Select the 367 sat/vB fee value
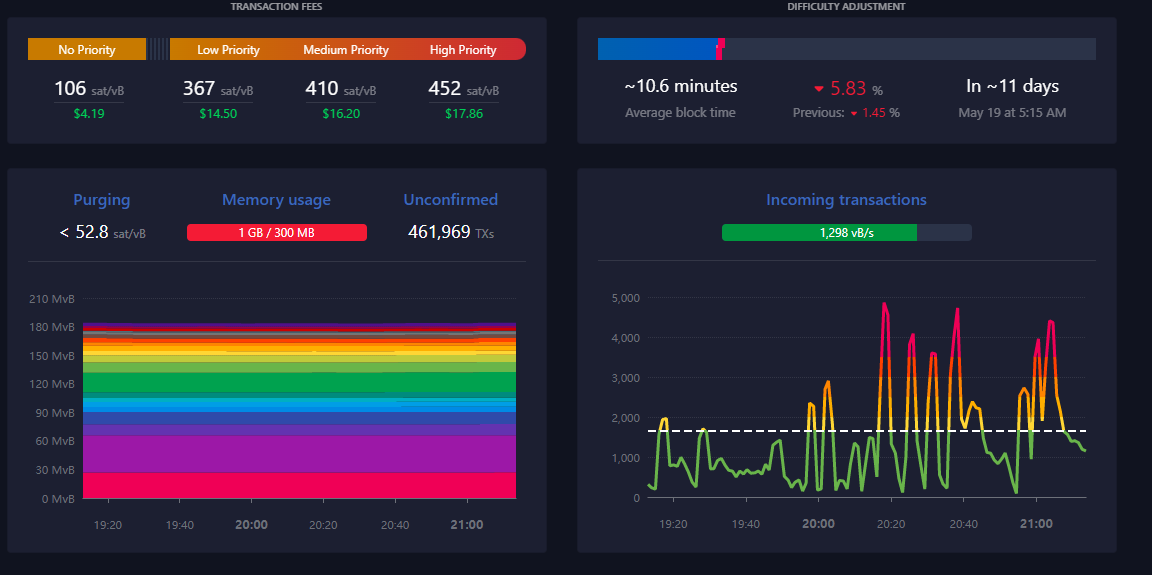Viewport: 1152px width, 575px height. coord(217,90)
